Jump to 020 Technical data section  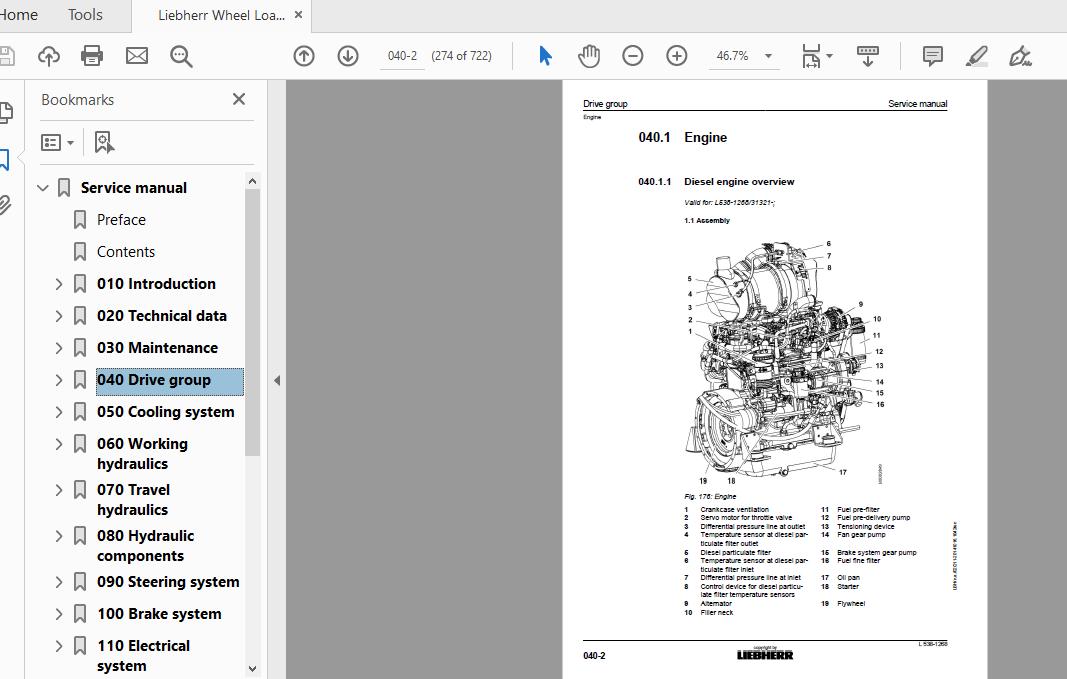click(x=162, y=316)
